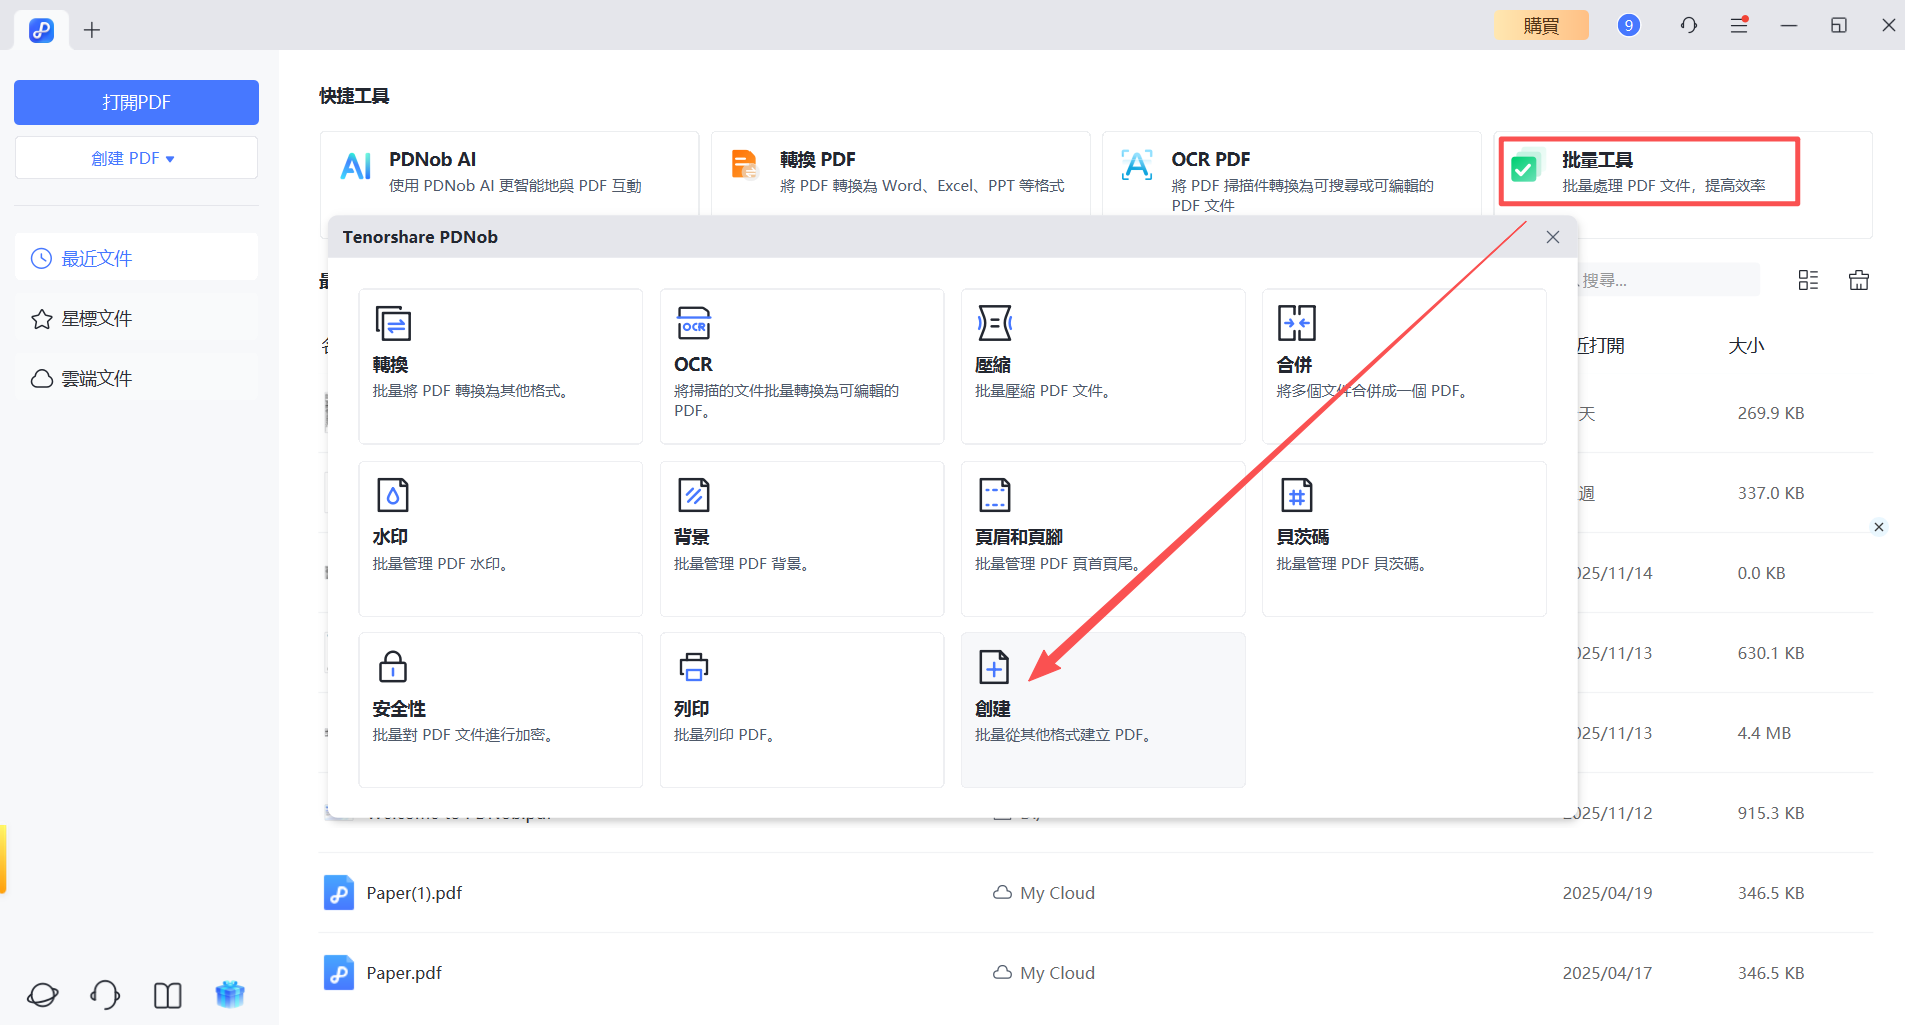Open the Paper(1).pdf file
The width and height of the screenshot is (1905, 1025).
click(x=414, y=893)
